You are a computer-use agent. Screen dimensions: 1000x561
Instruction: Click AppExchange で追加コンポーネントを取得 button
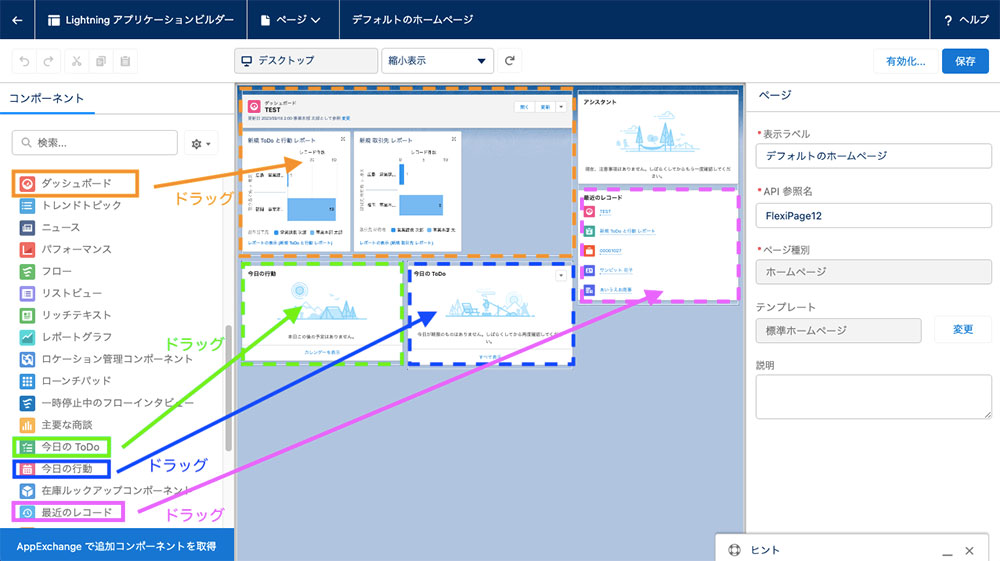pos(117,546)
